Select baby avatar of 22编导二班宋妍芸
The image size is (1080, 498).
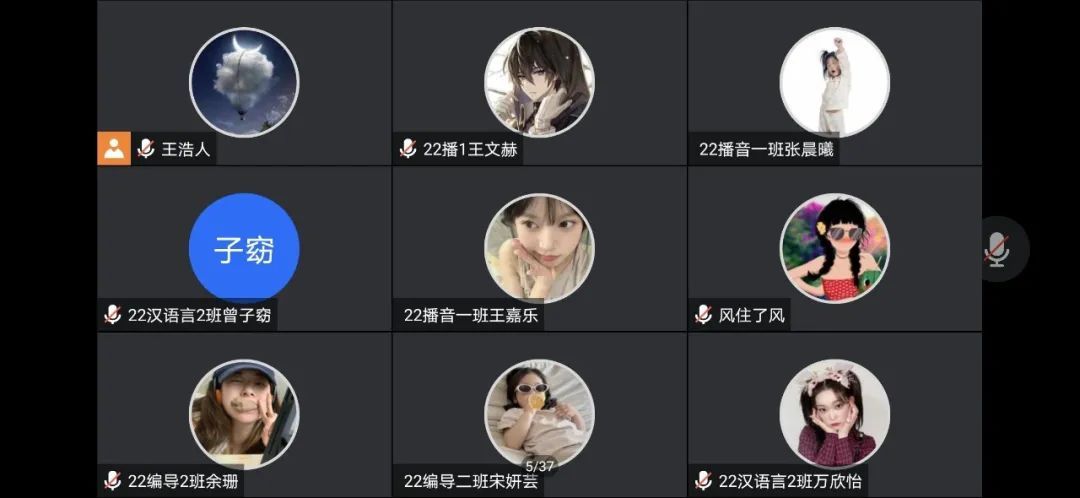539,414
